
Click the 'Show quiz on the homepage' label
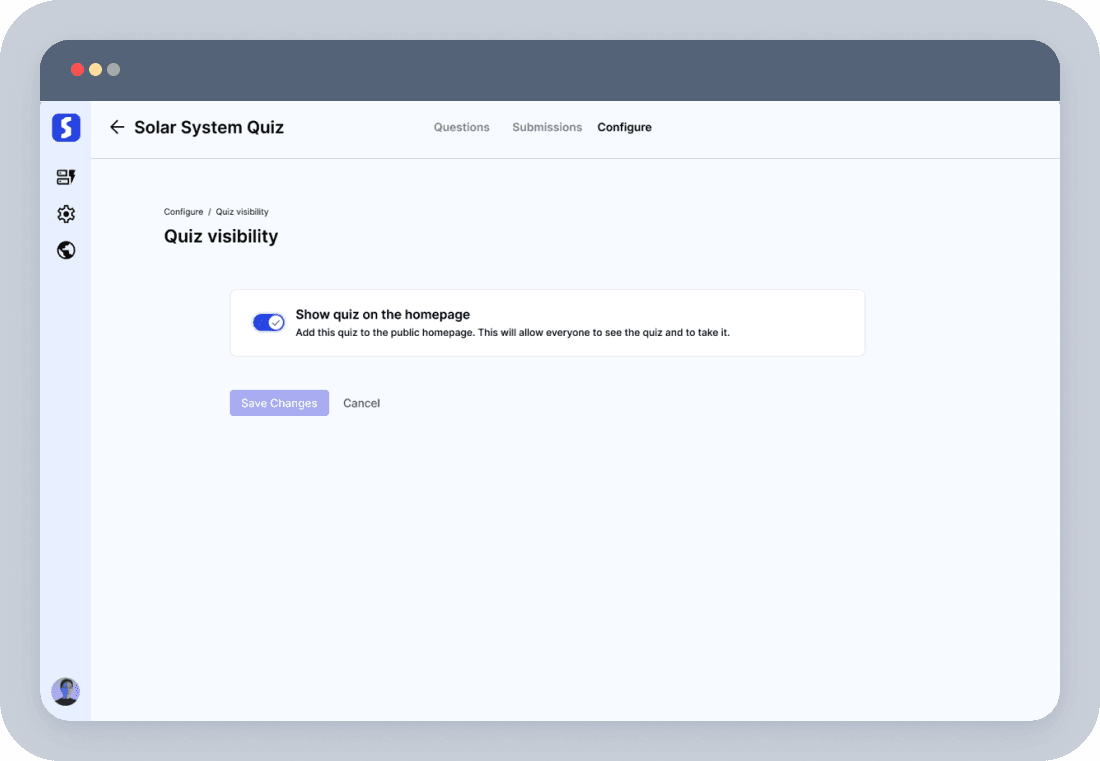(382, 314)
